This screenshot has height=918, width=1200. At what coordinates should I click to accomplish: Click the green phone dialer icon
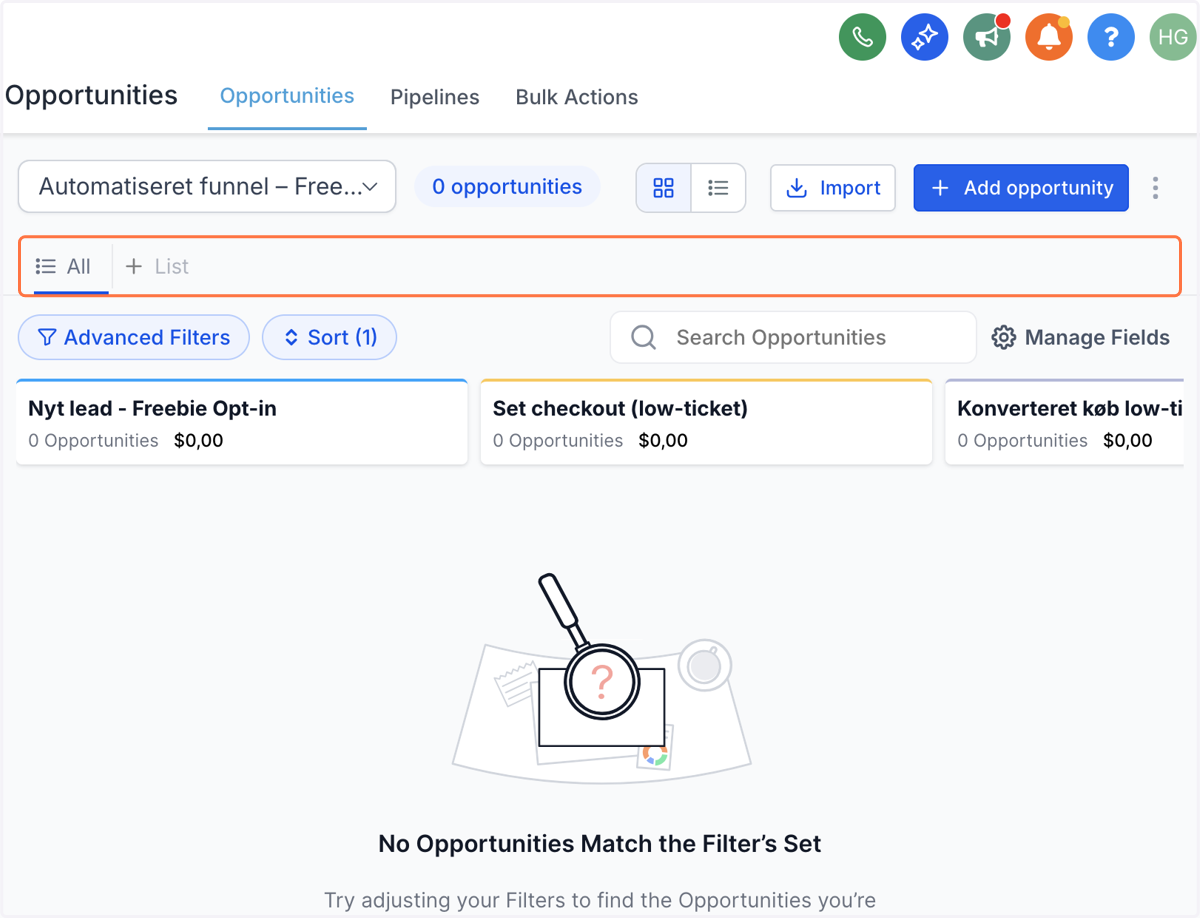pyautogui.click(x=862, y=37)
